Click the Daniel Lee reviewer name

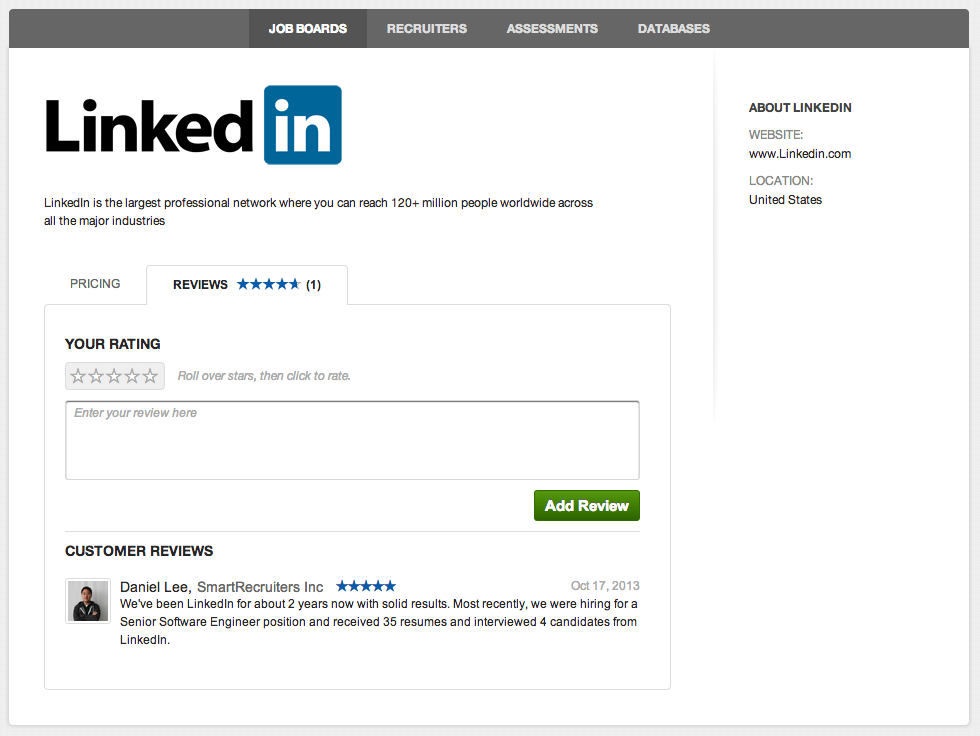(x=154, y=587)
